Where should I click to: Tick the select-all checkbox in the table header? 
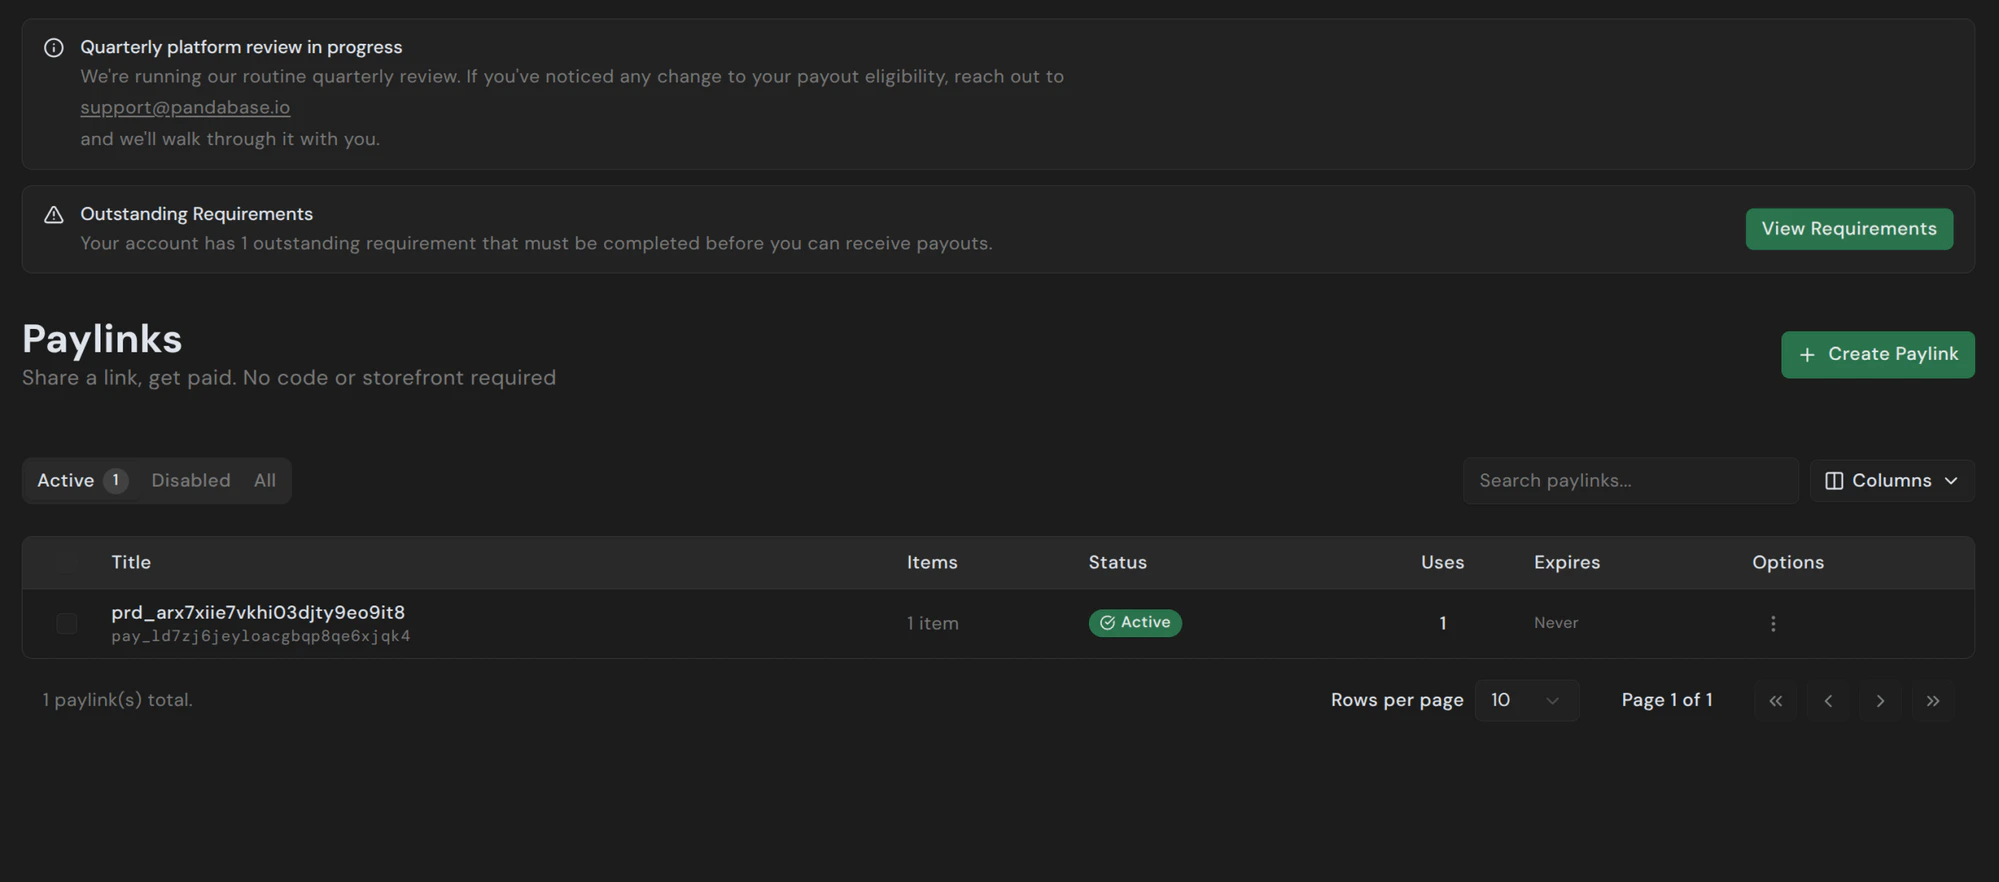(67, 563)
